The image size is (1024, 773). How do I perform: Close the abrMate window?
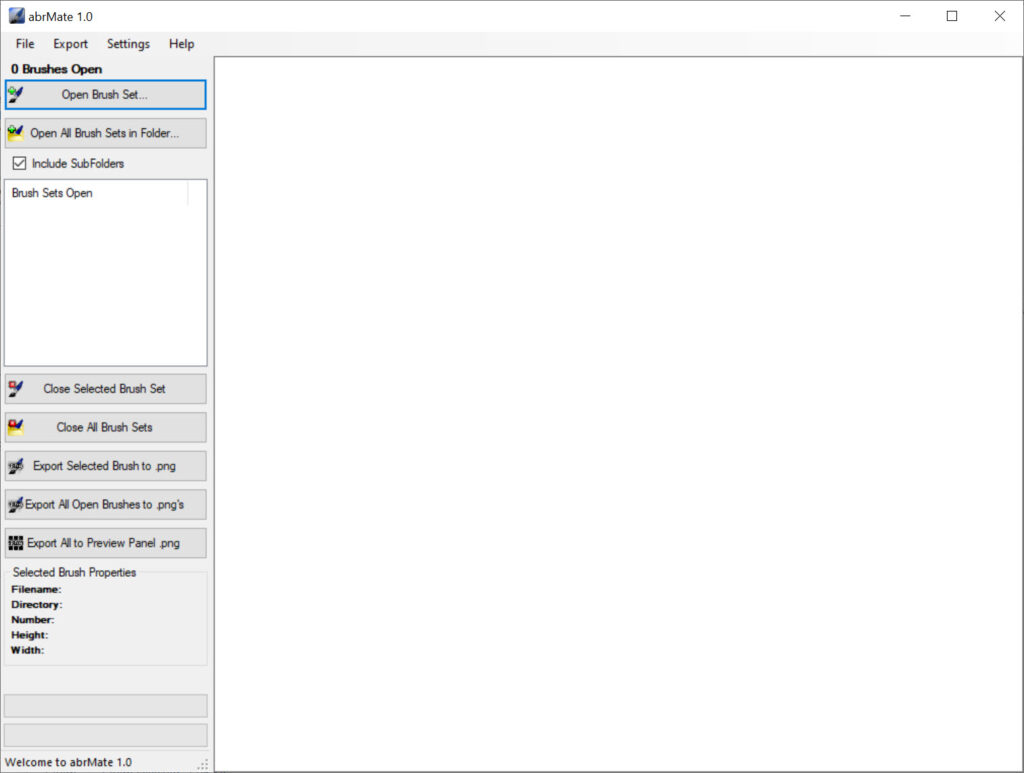1000,16
